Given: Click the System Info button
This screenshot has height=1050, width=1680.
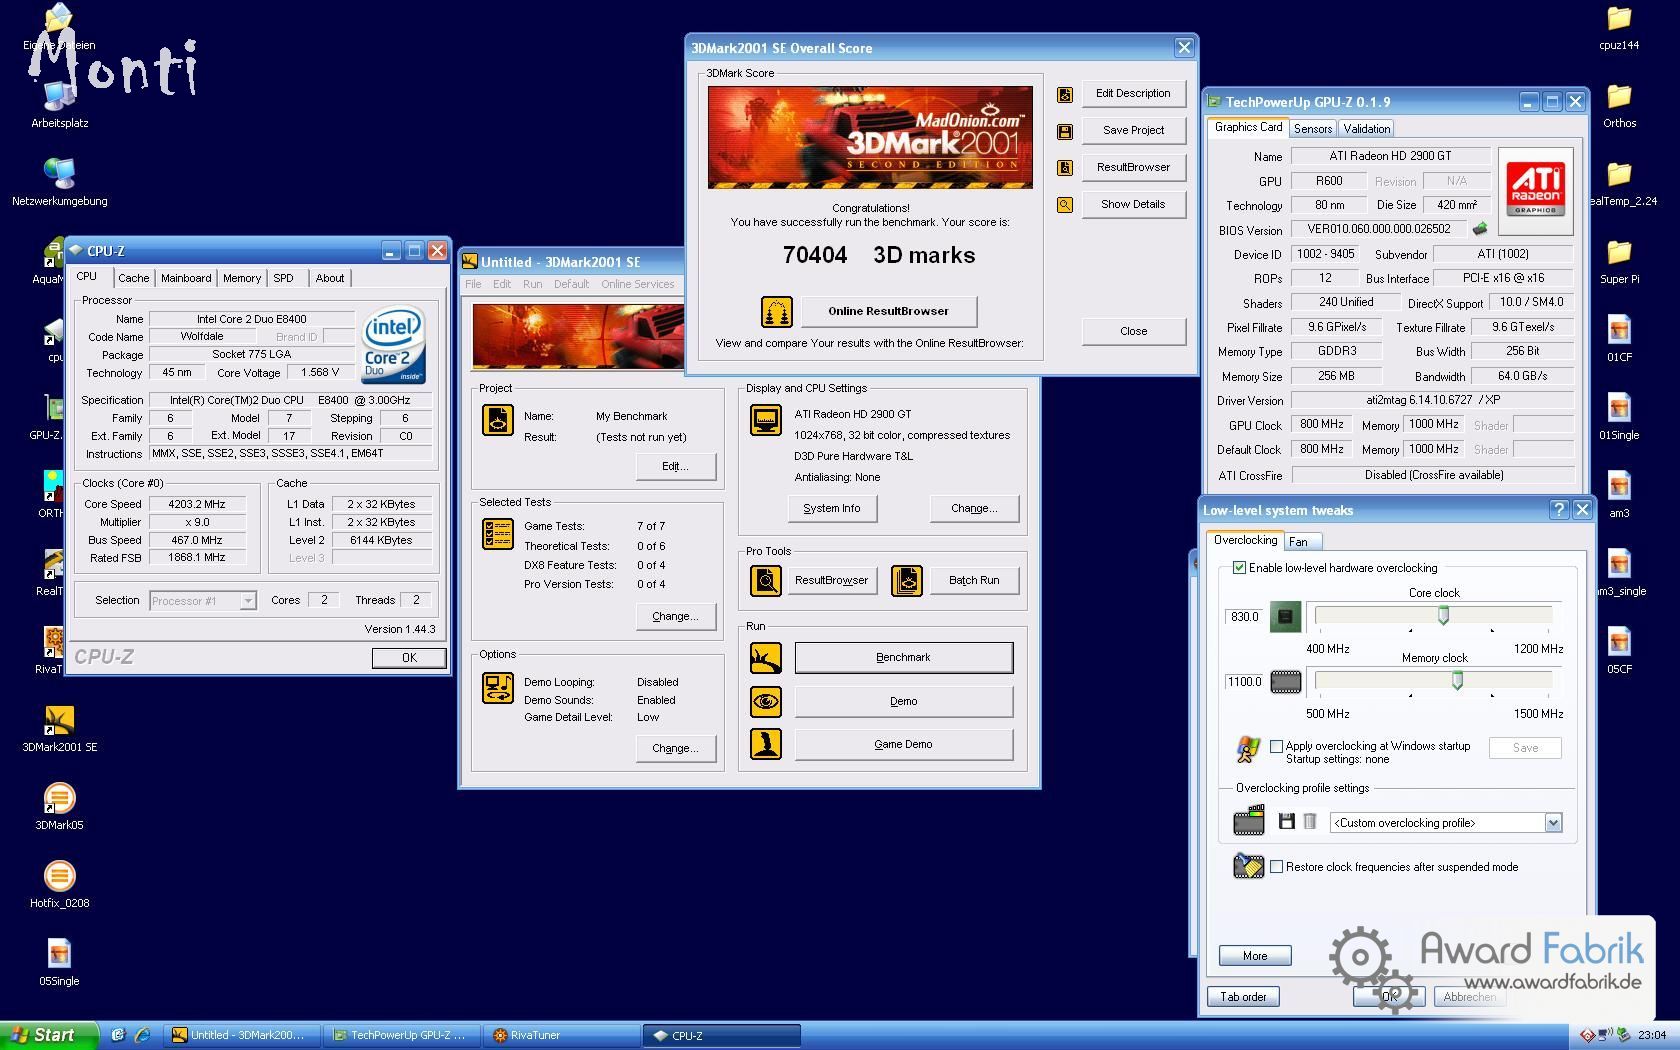Looking at the screenshot, I should [x=831, y=509].
